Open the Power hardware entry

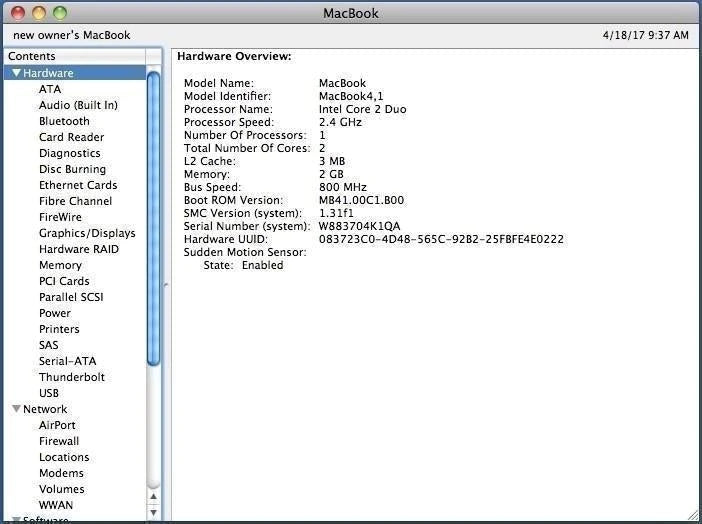(55, 313)
